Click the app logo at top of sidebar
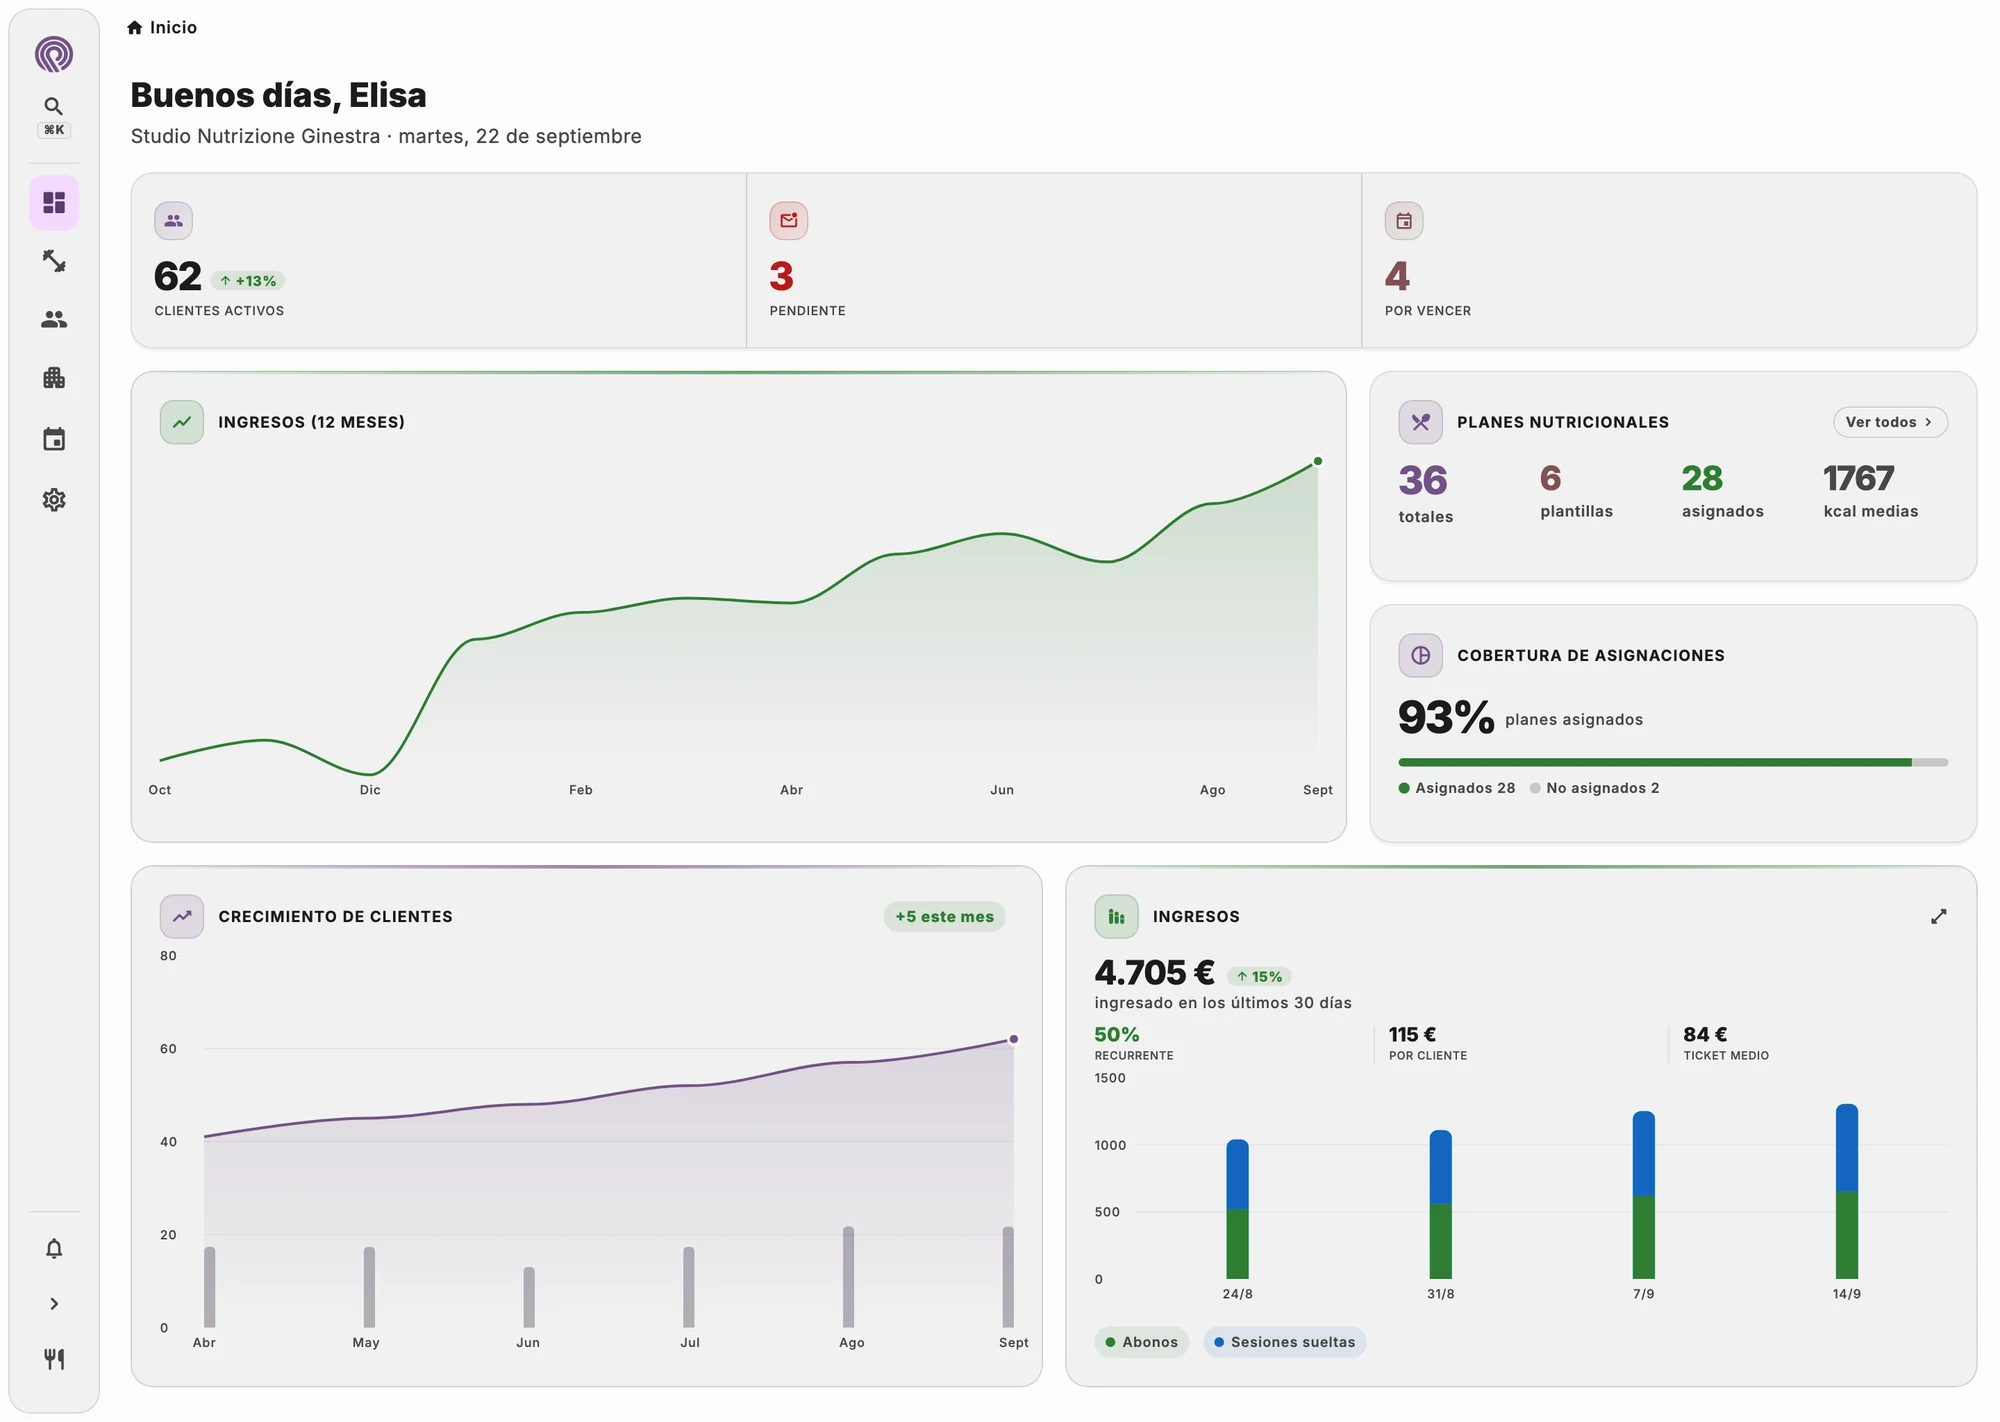Screen dimensions: 2000x1422 (x=54, y=54)
